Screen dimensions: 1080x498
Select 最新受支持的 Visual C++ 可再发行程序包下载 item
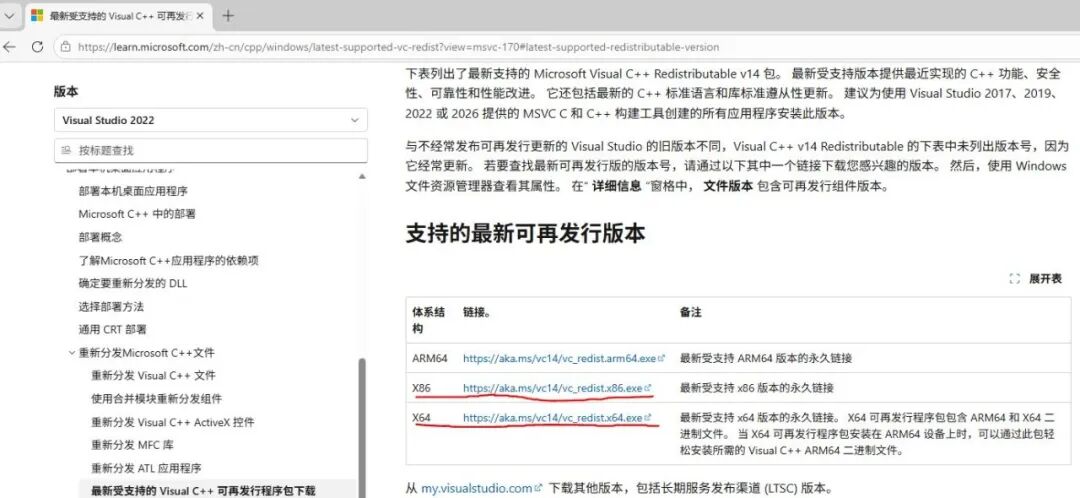(202, 490)
